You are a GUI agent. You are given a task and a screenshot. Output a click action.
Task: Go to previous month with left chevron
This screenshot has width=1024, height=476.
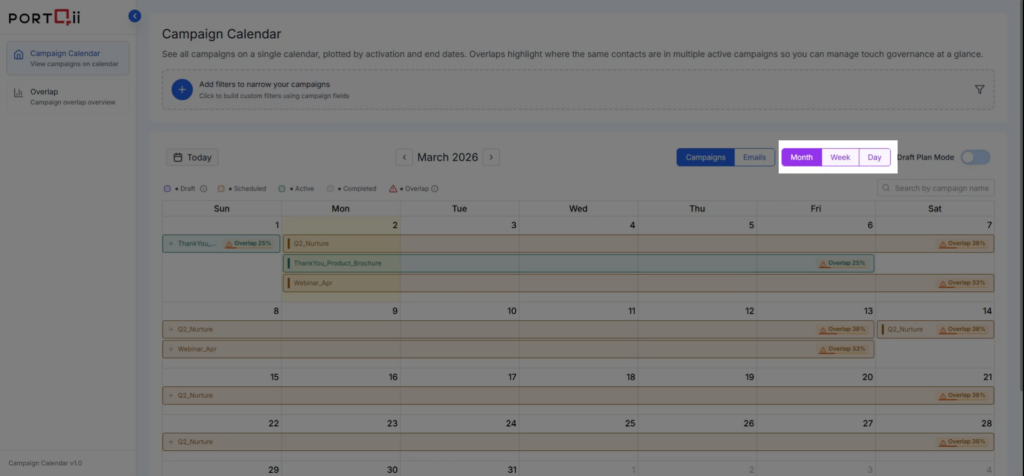[x=404, y=157]
